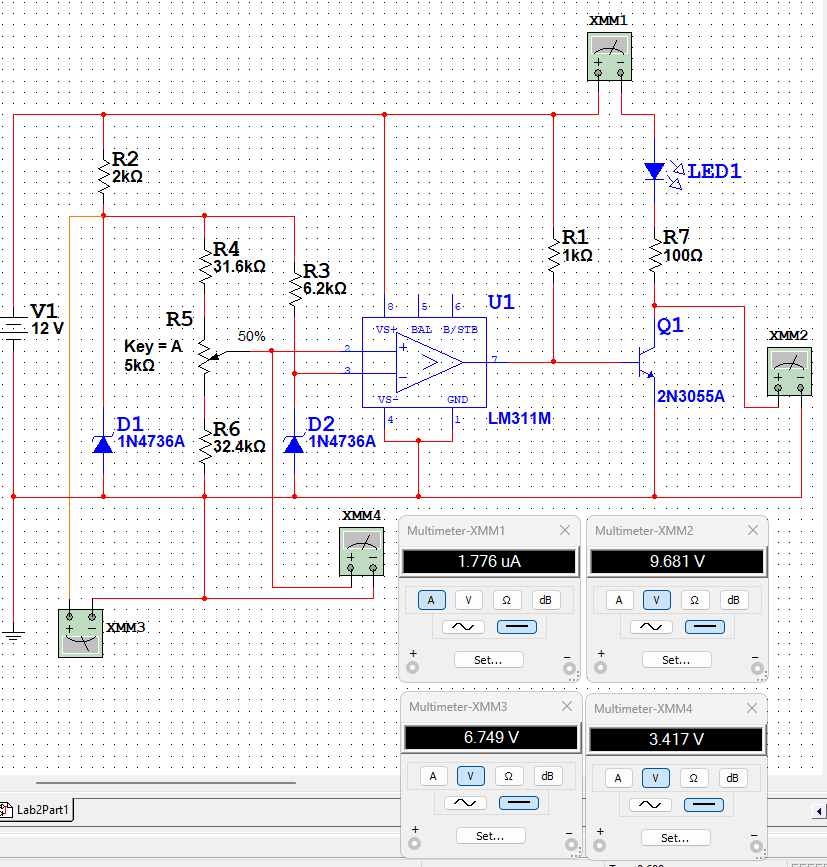Select the XMM1 multimeter instrument icon
The height and width of the screenshot is (867, 827).
click(x=609, y=56)
